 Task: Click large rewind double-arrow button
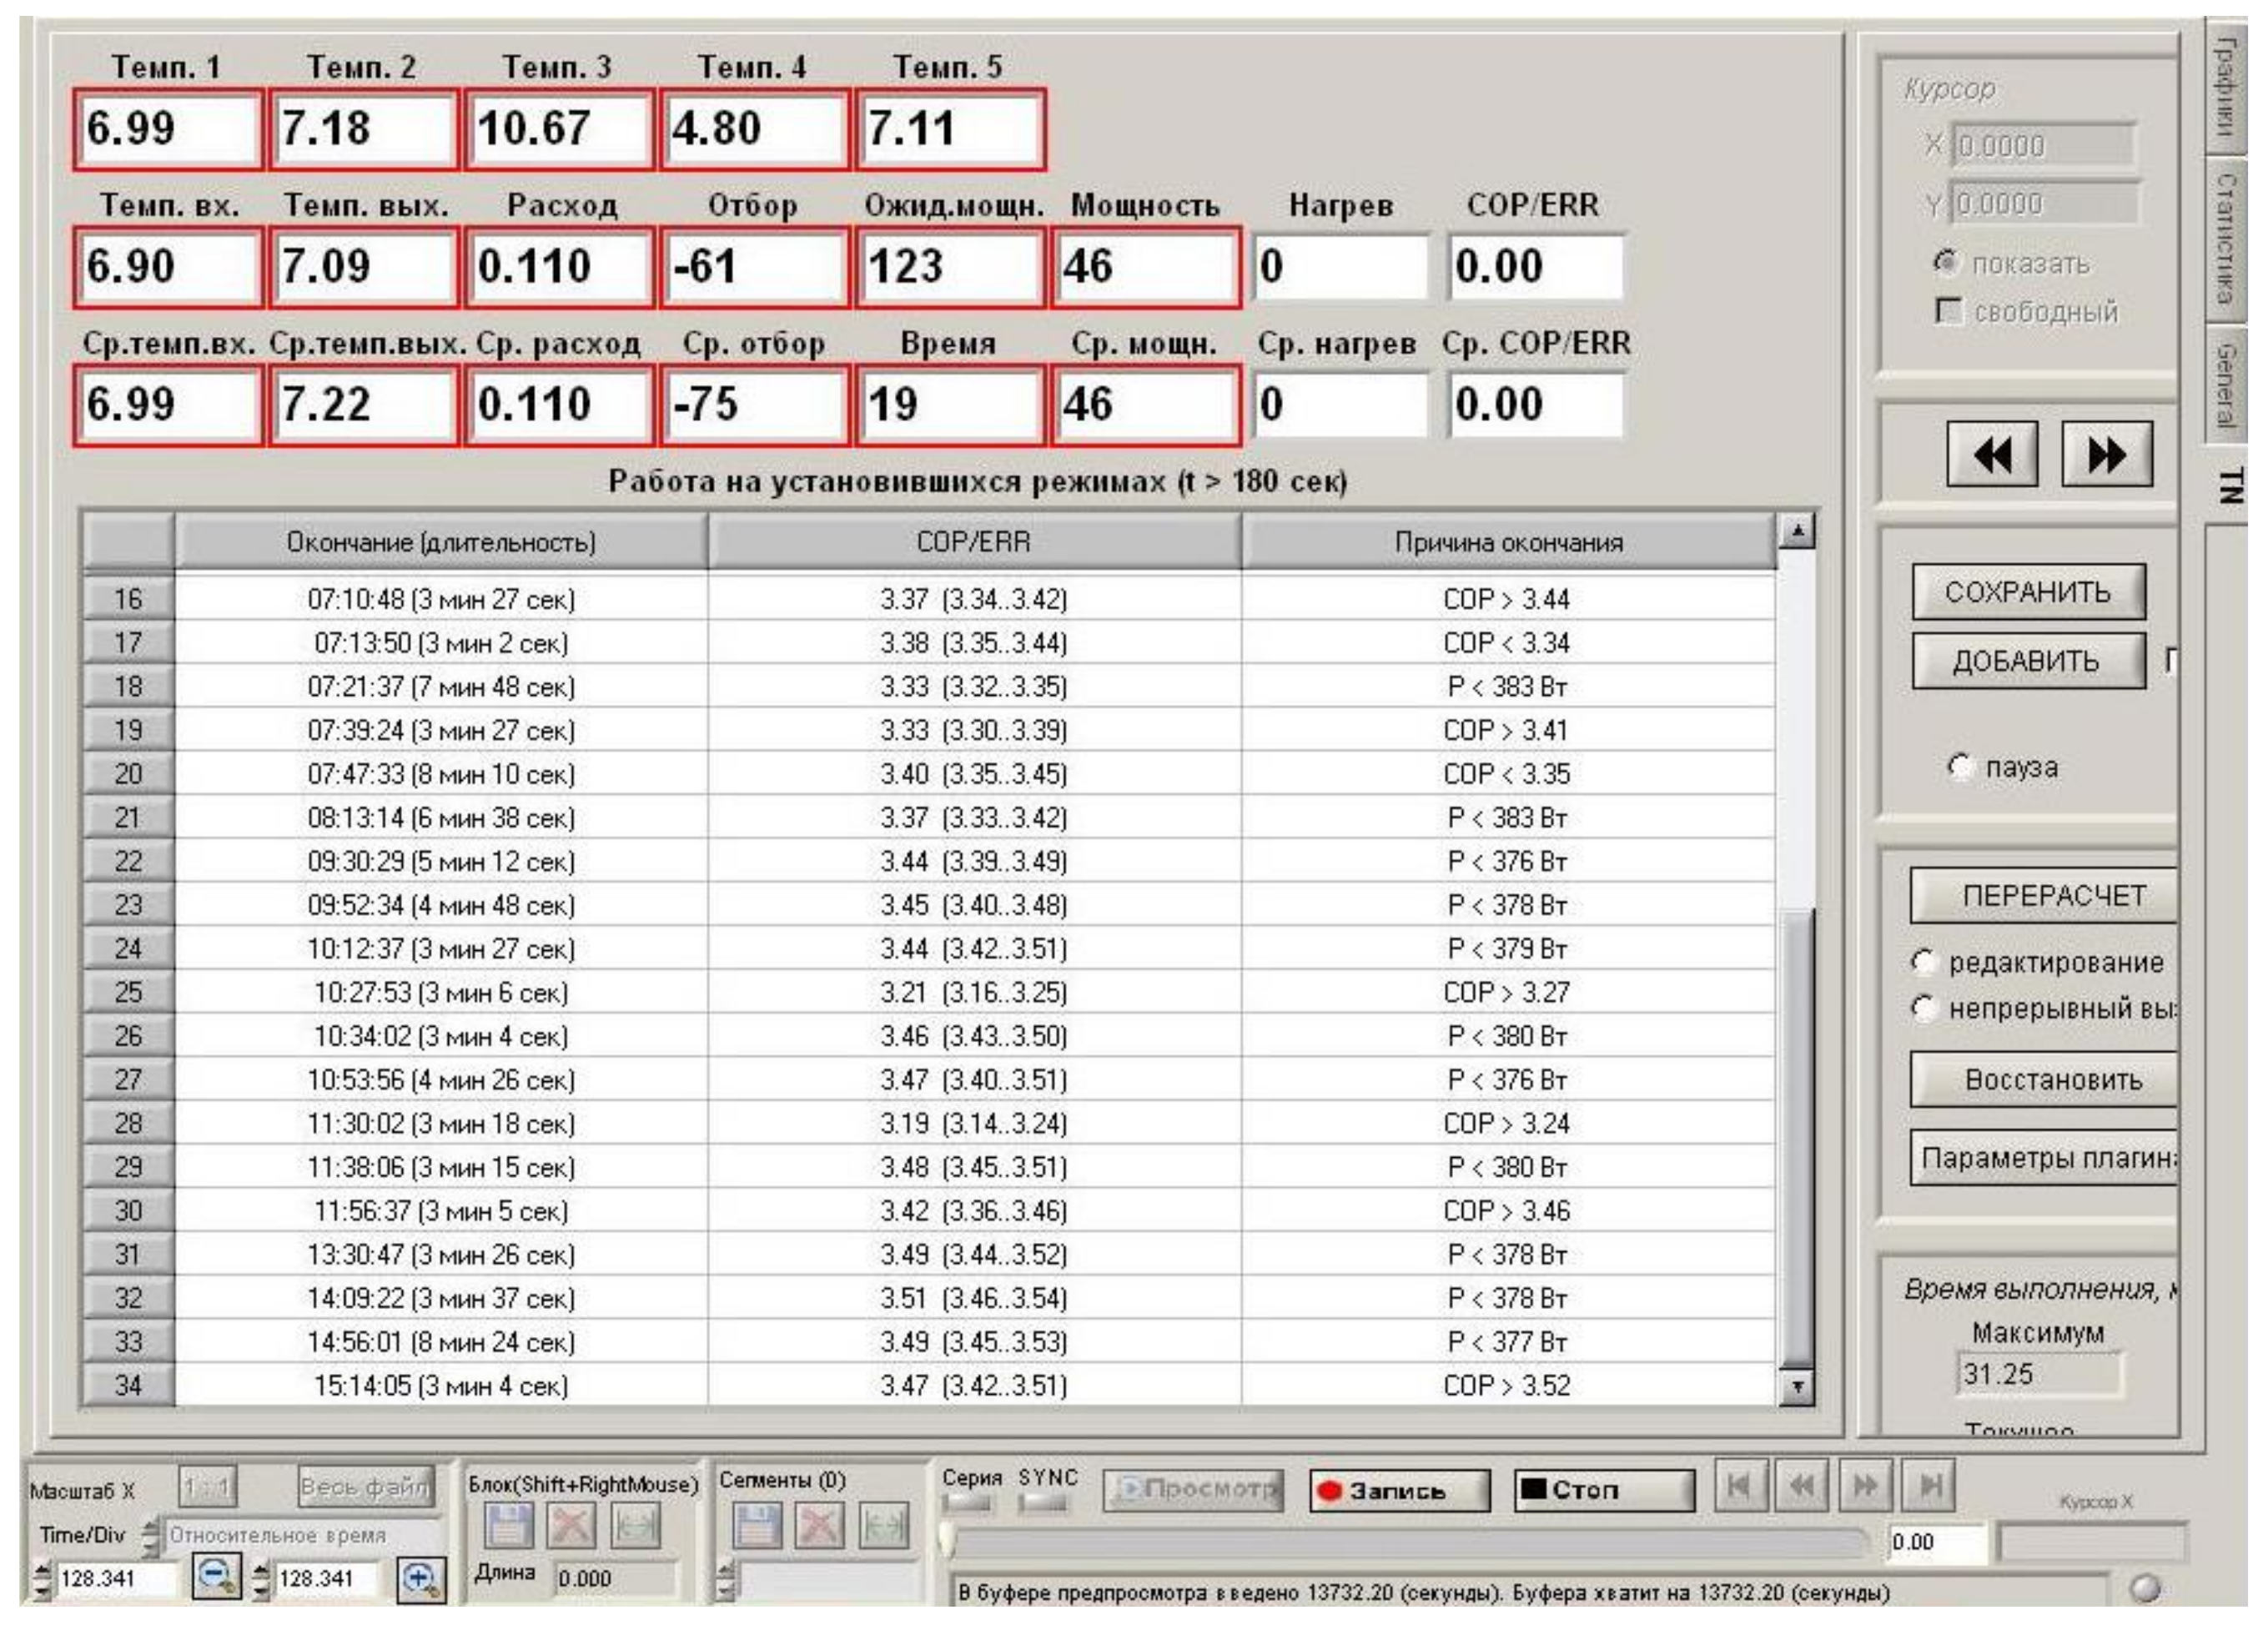(x=1992, y=455)
